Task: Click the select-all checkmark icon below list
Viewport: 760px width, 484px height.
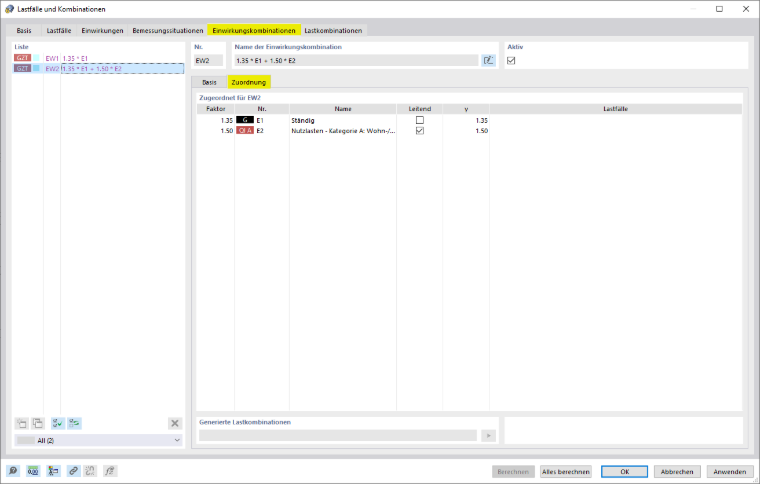Action: tap(58, 423)
